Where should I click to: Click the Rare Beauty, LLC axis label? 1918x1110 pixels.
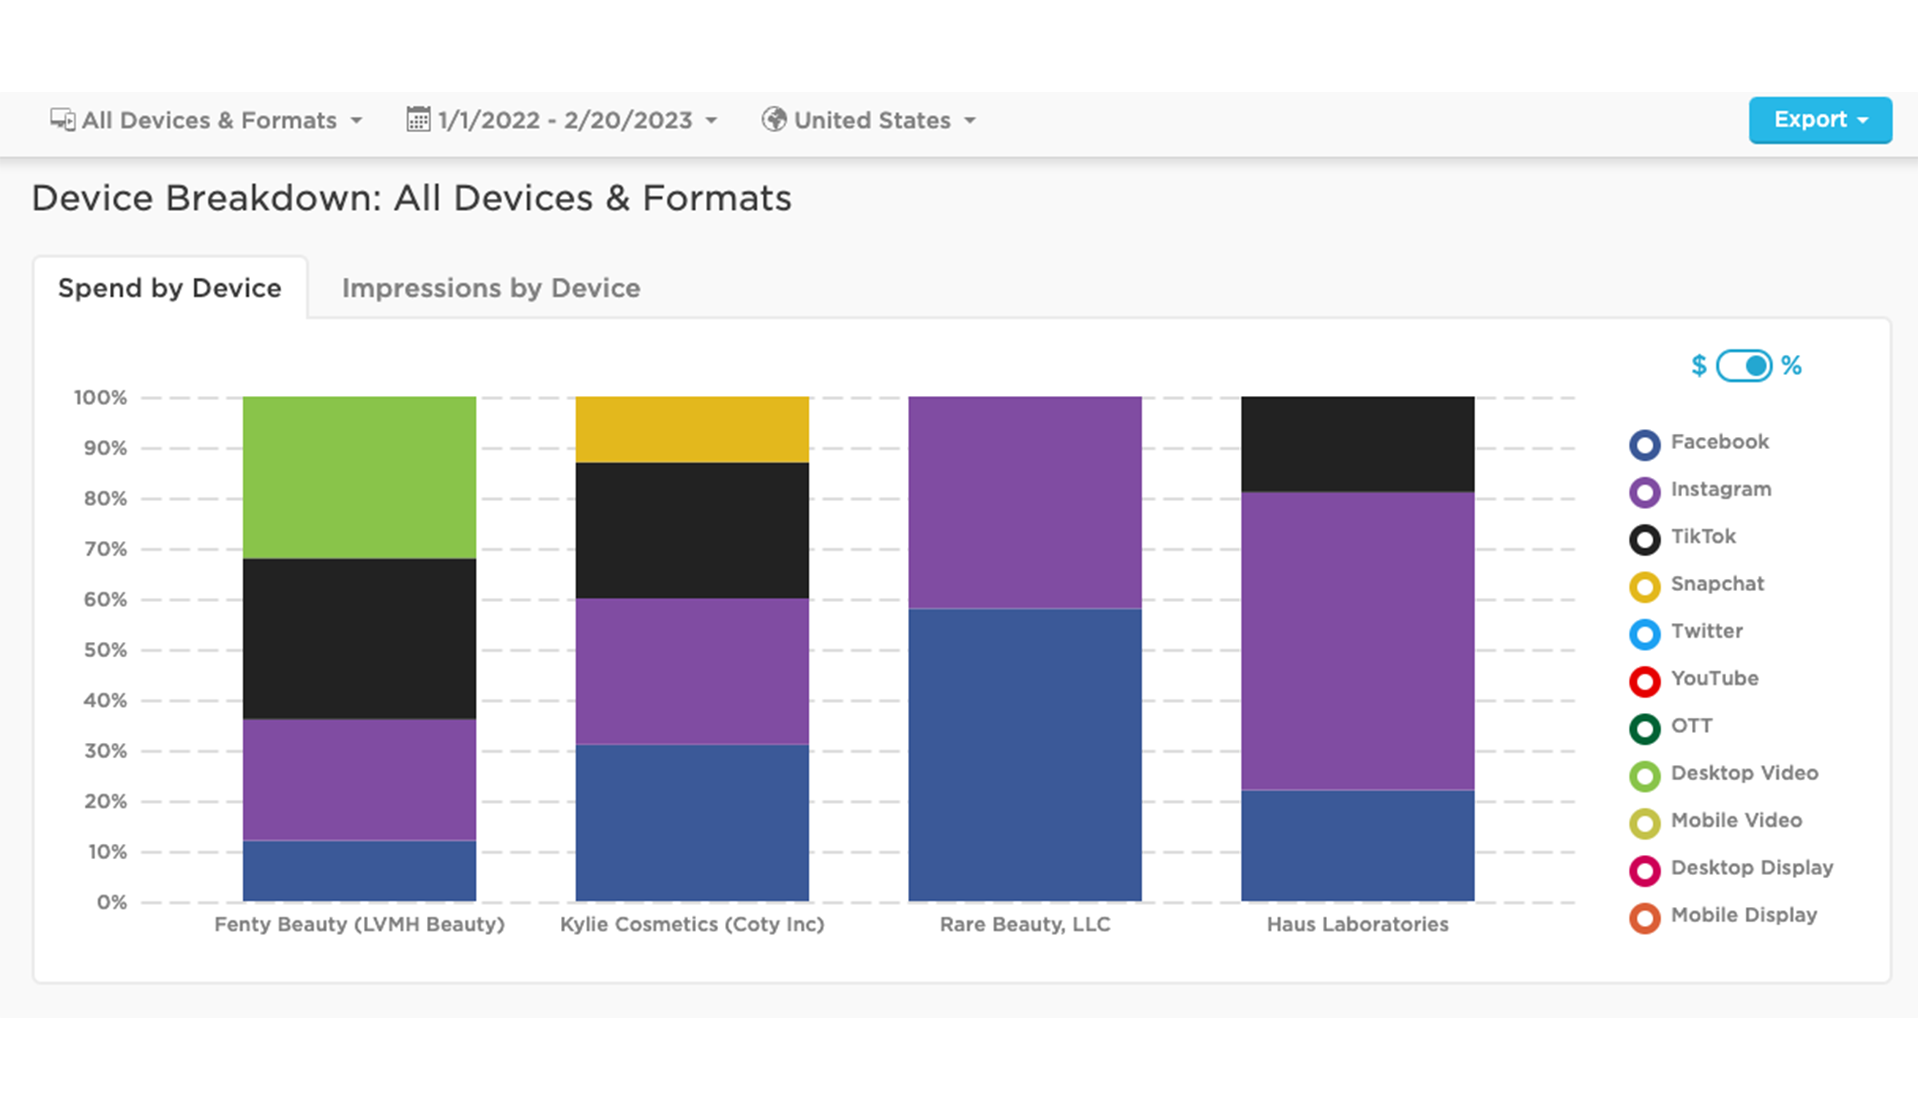(1025, 925)
